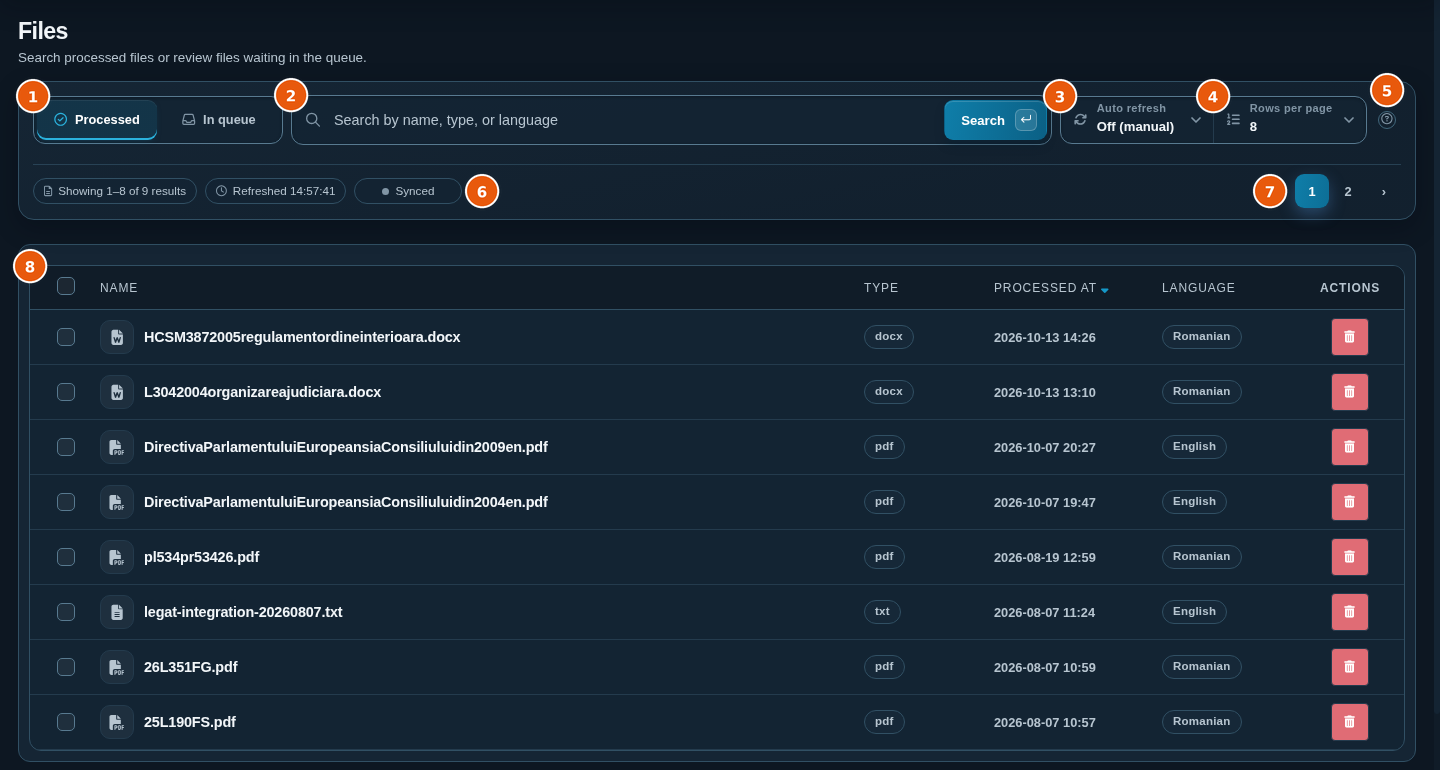
Task: Mark the 25L190FS.pdf row checkbox
Action: click(x=66, y=722)
